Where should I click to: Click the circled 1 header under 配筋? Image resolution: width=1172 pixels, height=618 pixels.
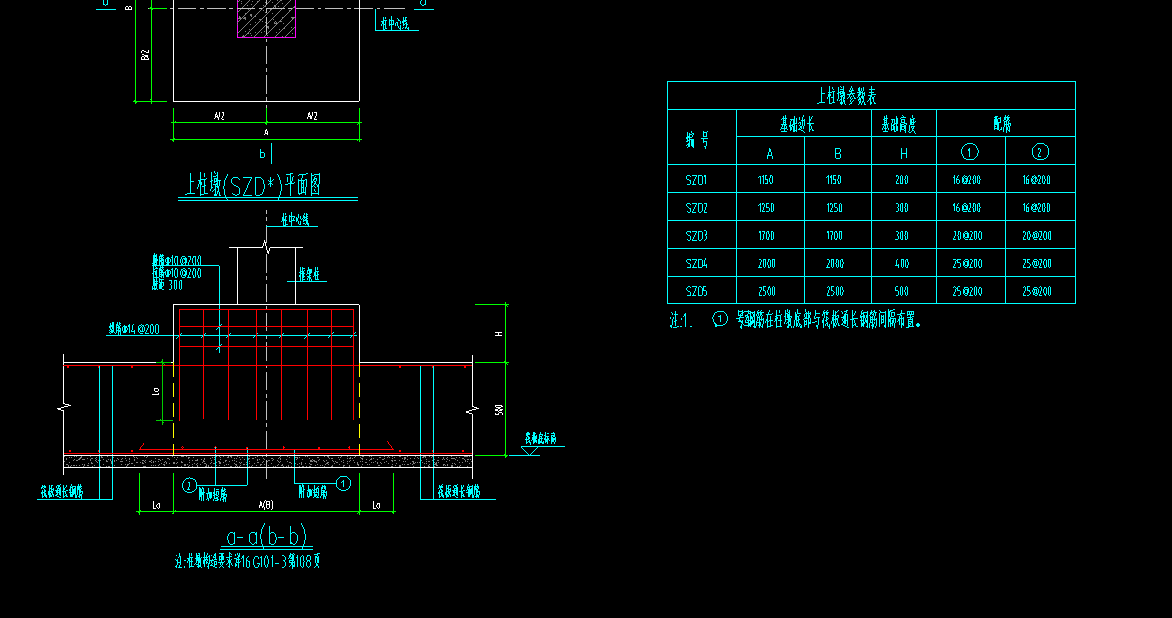tap(969, 152)
